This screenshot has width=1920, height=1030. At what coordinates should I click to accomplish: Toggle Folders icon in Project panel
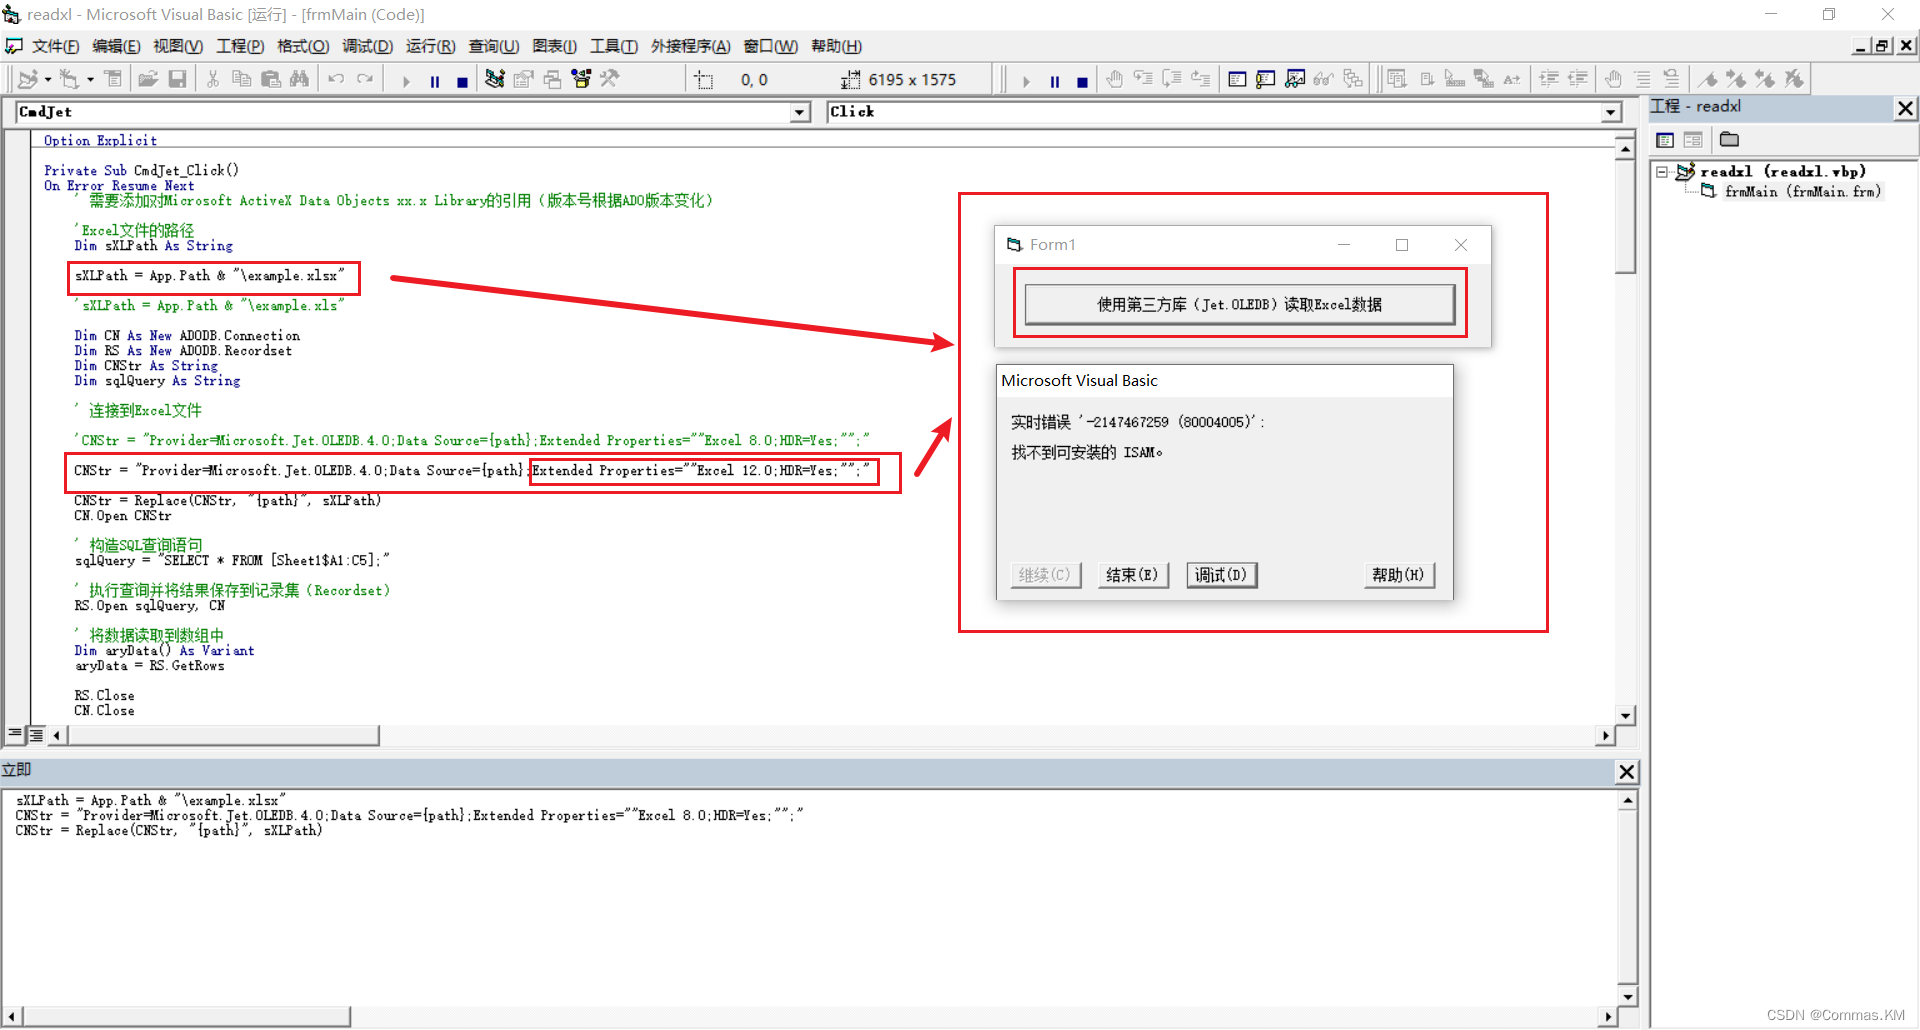coord(1729,140)
